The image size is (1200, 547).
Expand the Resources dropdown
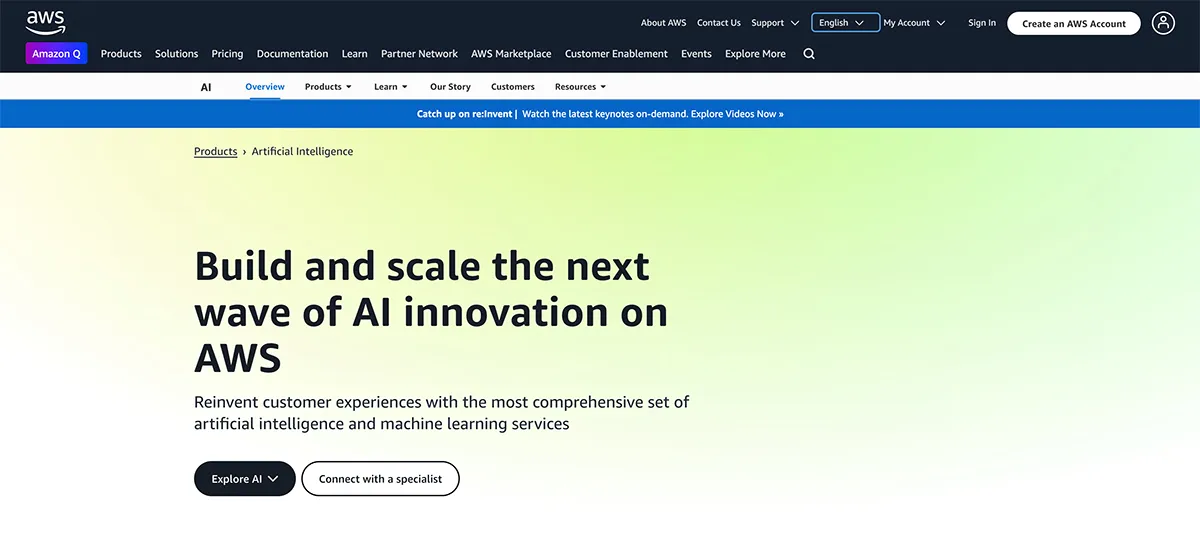[x=580, y=87]
